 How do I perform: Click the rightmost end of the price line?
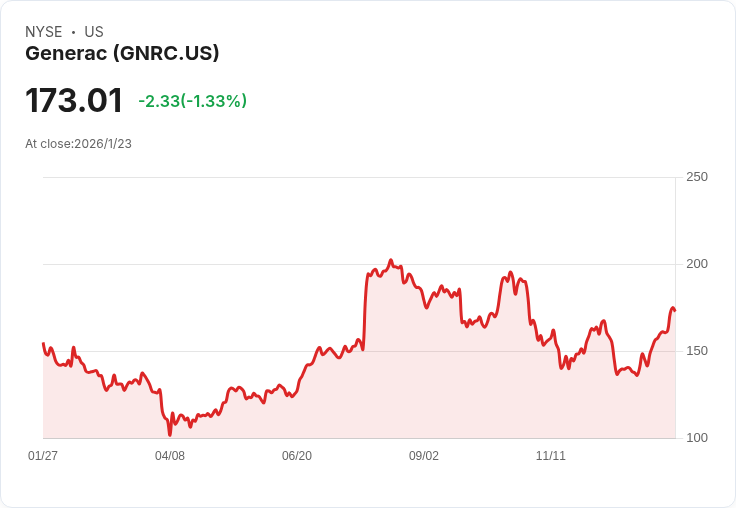(675, 310)
